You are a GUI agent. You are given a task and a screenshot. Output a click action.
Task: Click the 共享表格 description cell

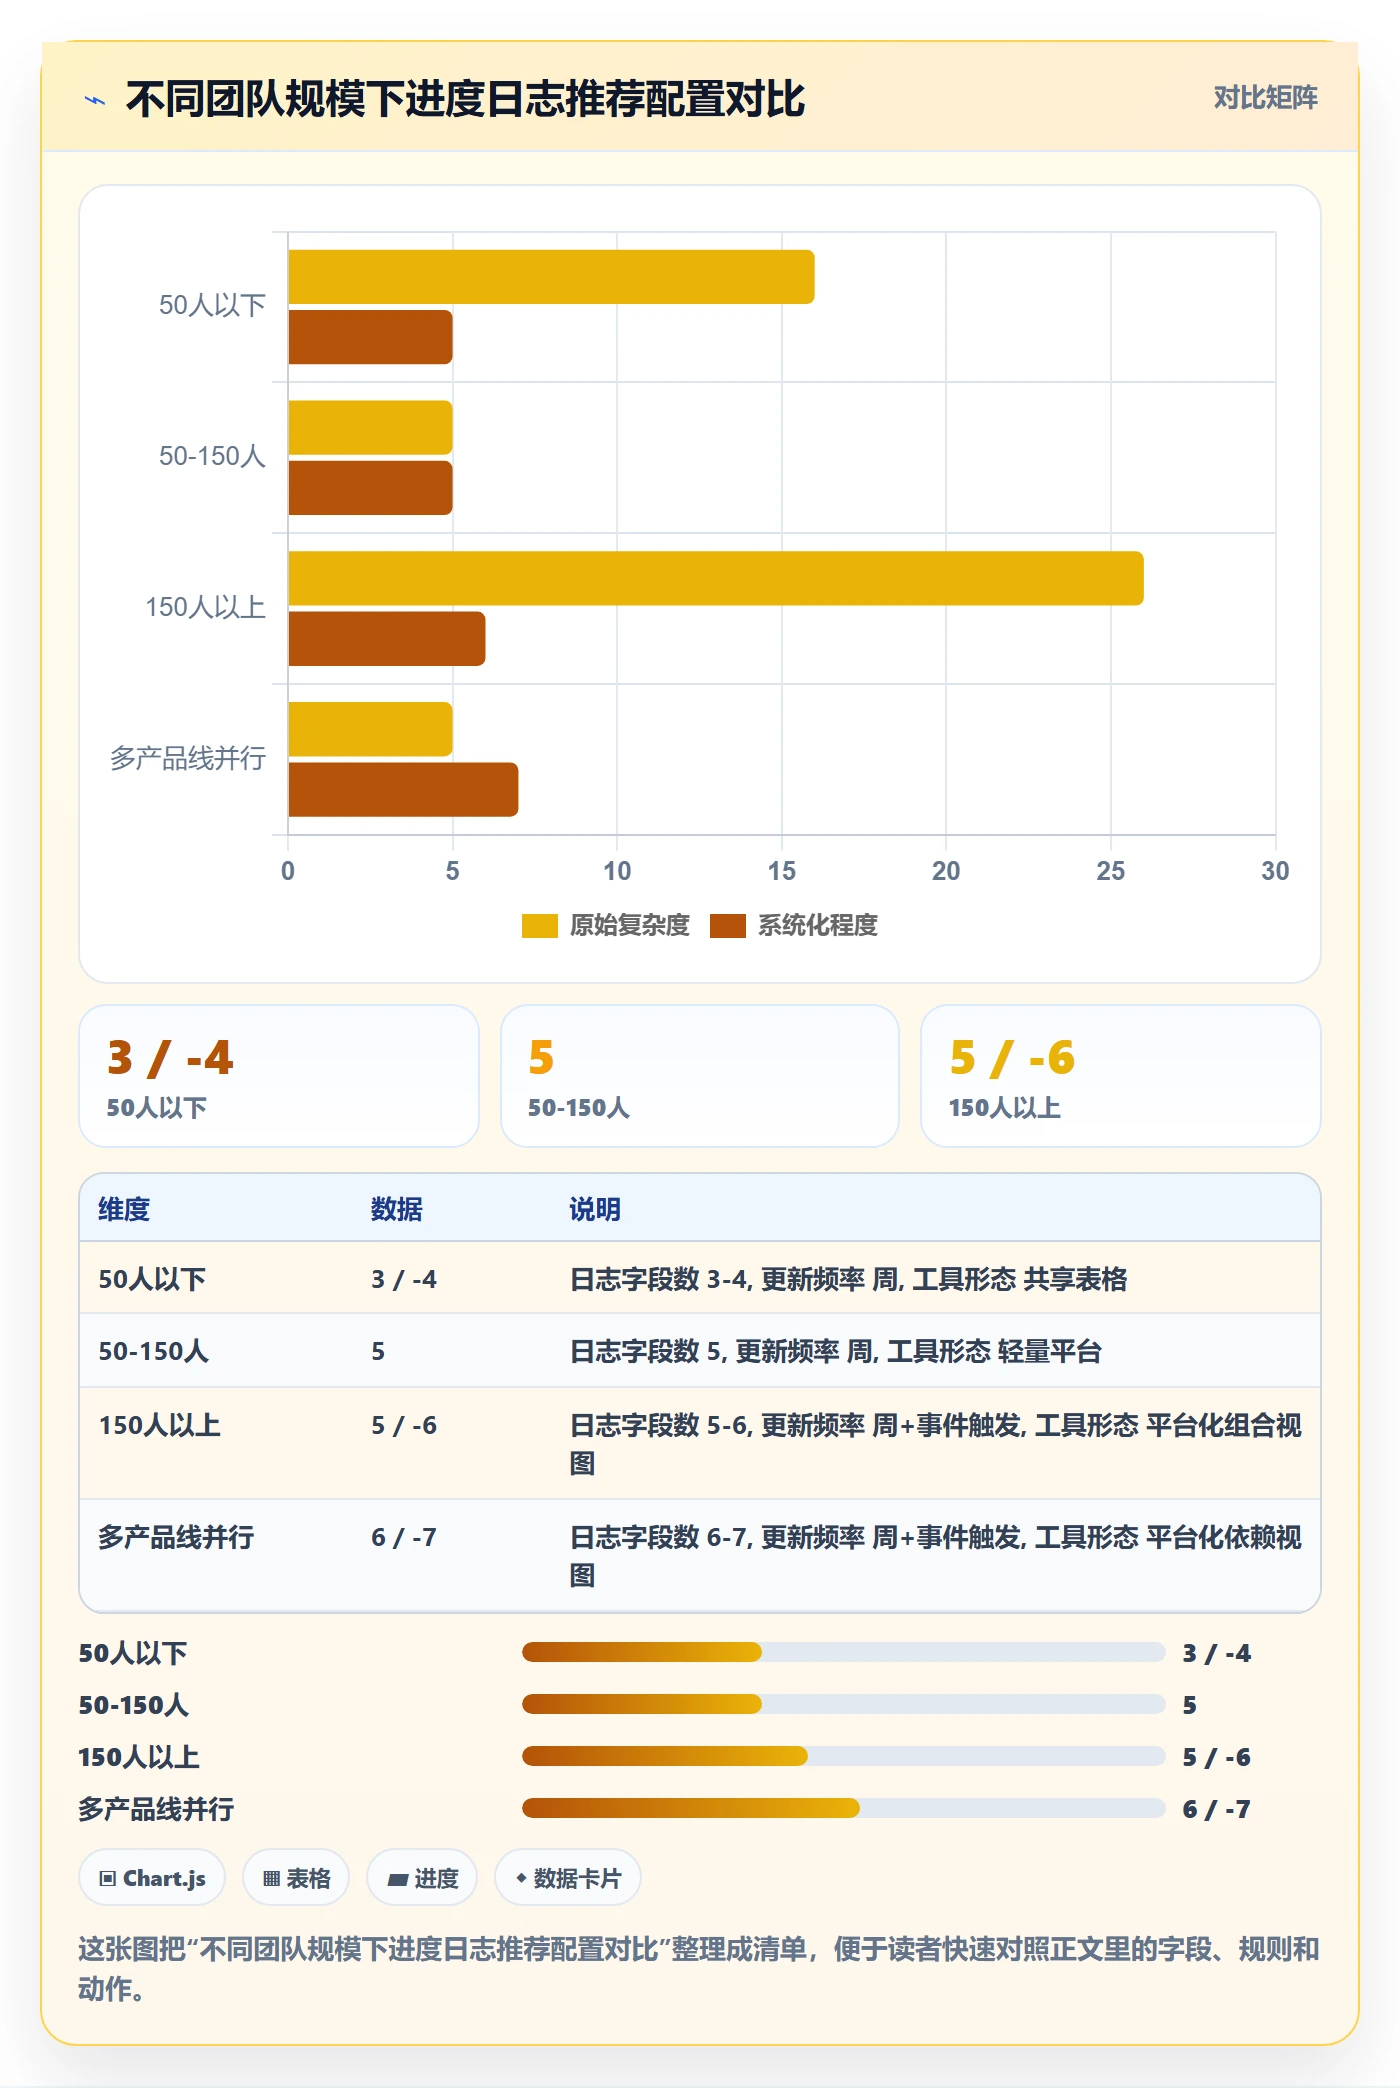[848, 1279]
